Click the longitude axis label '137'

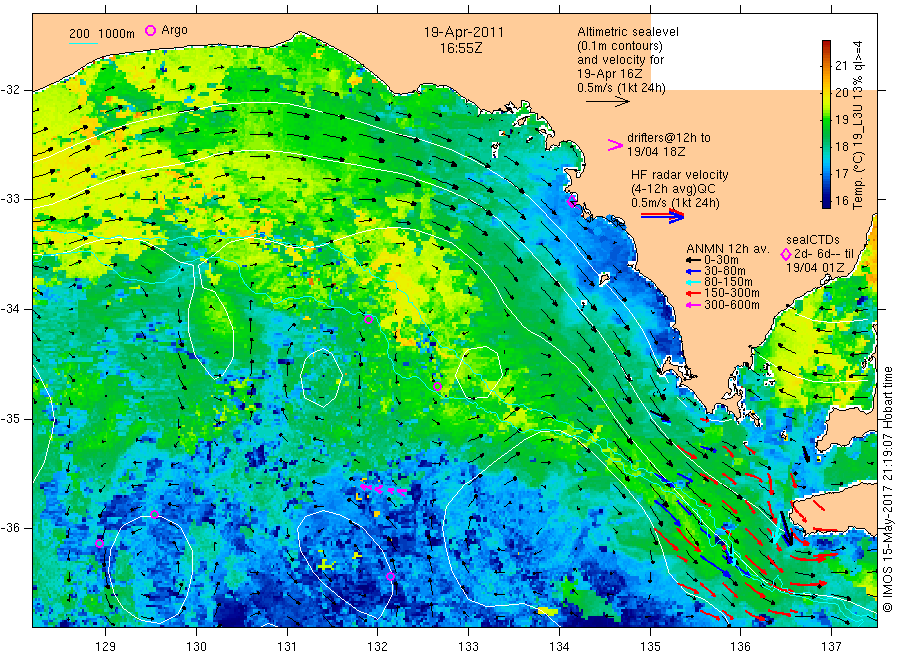pos(831,647)
